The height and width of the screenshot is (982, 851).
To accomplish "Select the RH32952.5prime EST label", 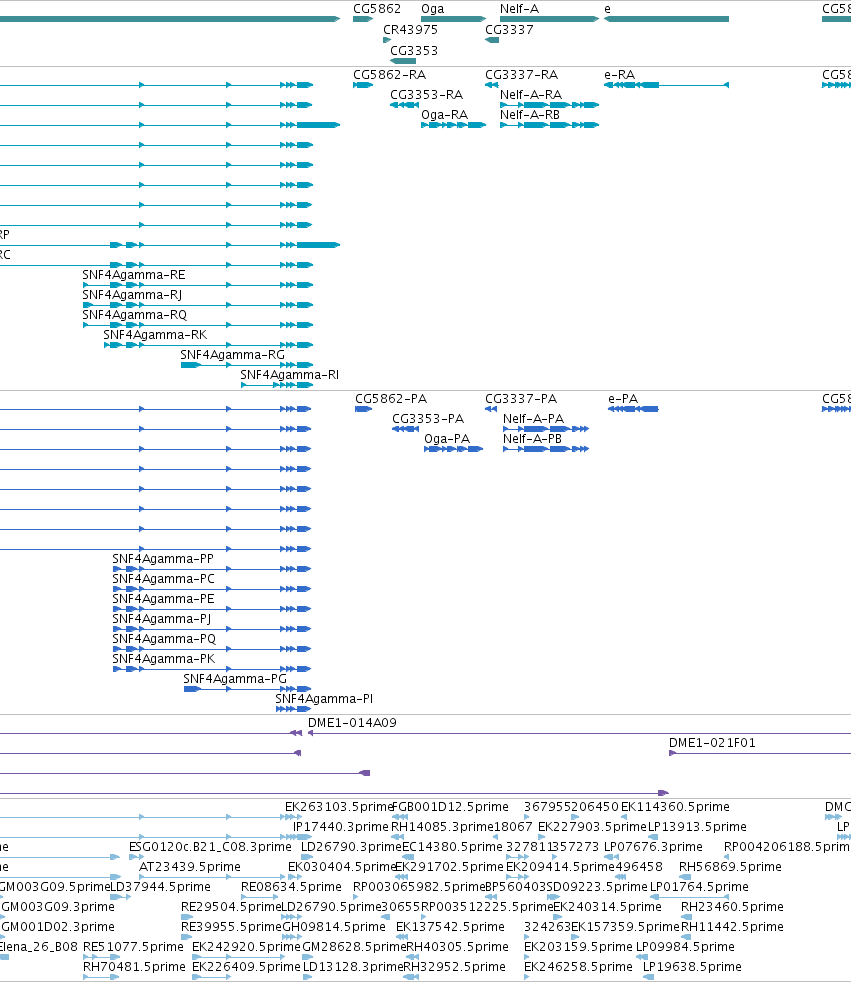I will click(455, 968).
